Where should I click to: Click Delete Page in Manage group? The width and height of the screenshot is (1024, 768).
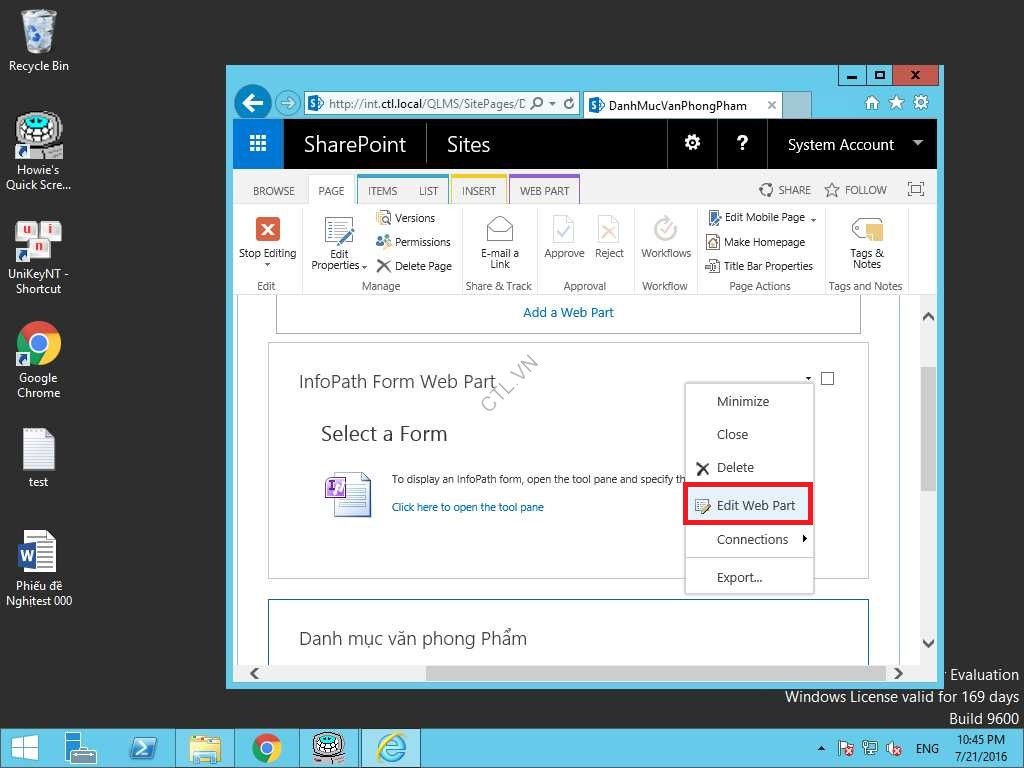click(x=414, y=266)
